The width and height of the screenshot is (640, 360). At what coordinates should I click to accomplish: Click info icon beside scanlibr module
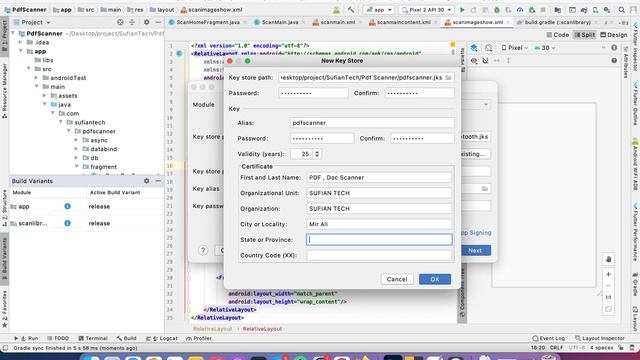pos(67,223)
